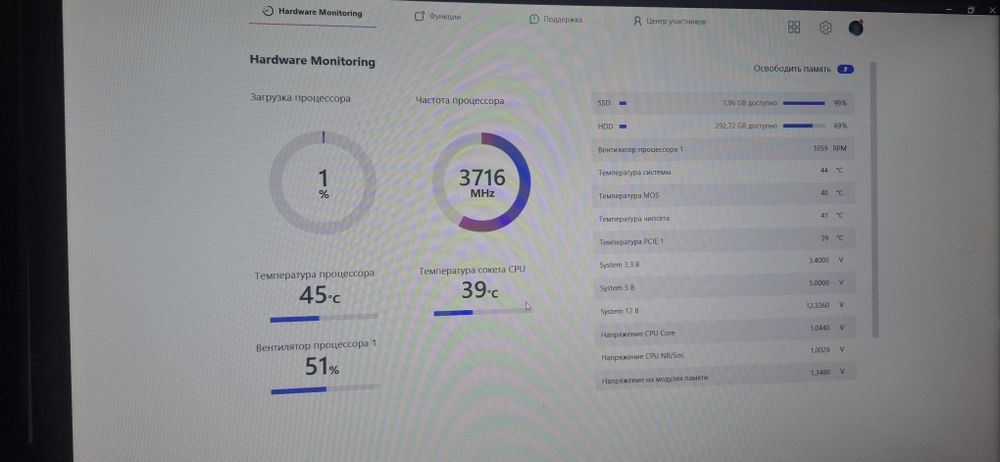Select the Напряжение CPU Core row

coord(724,331)
